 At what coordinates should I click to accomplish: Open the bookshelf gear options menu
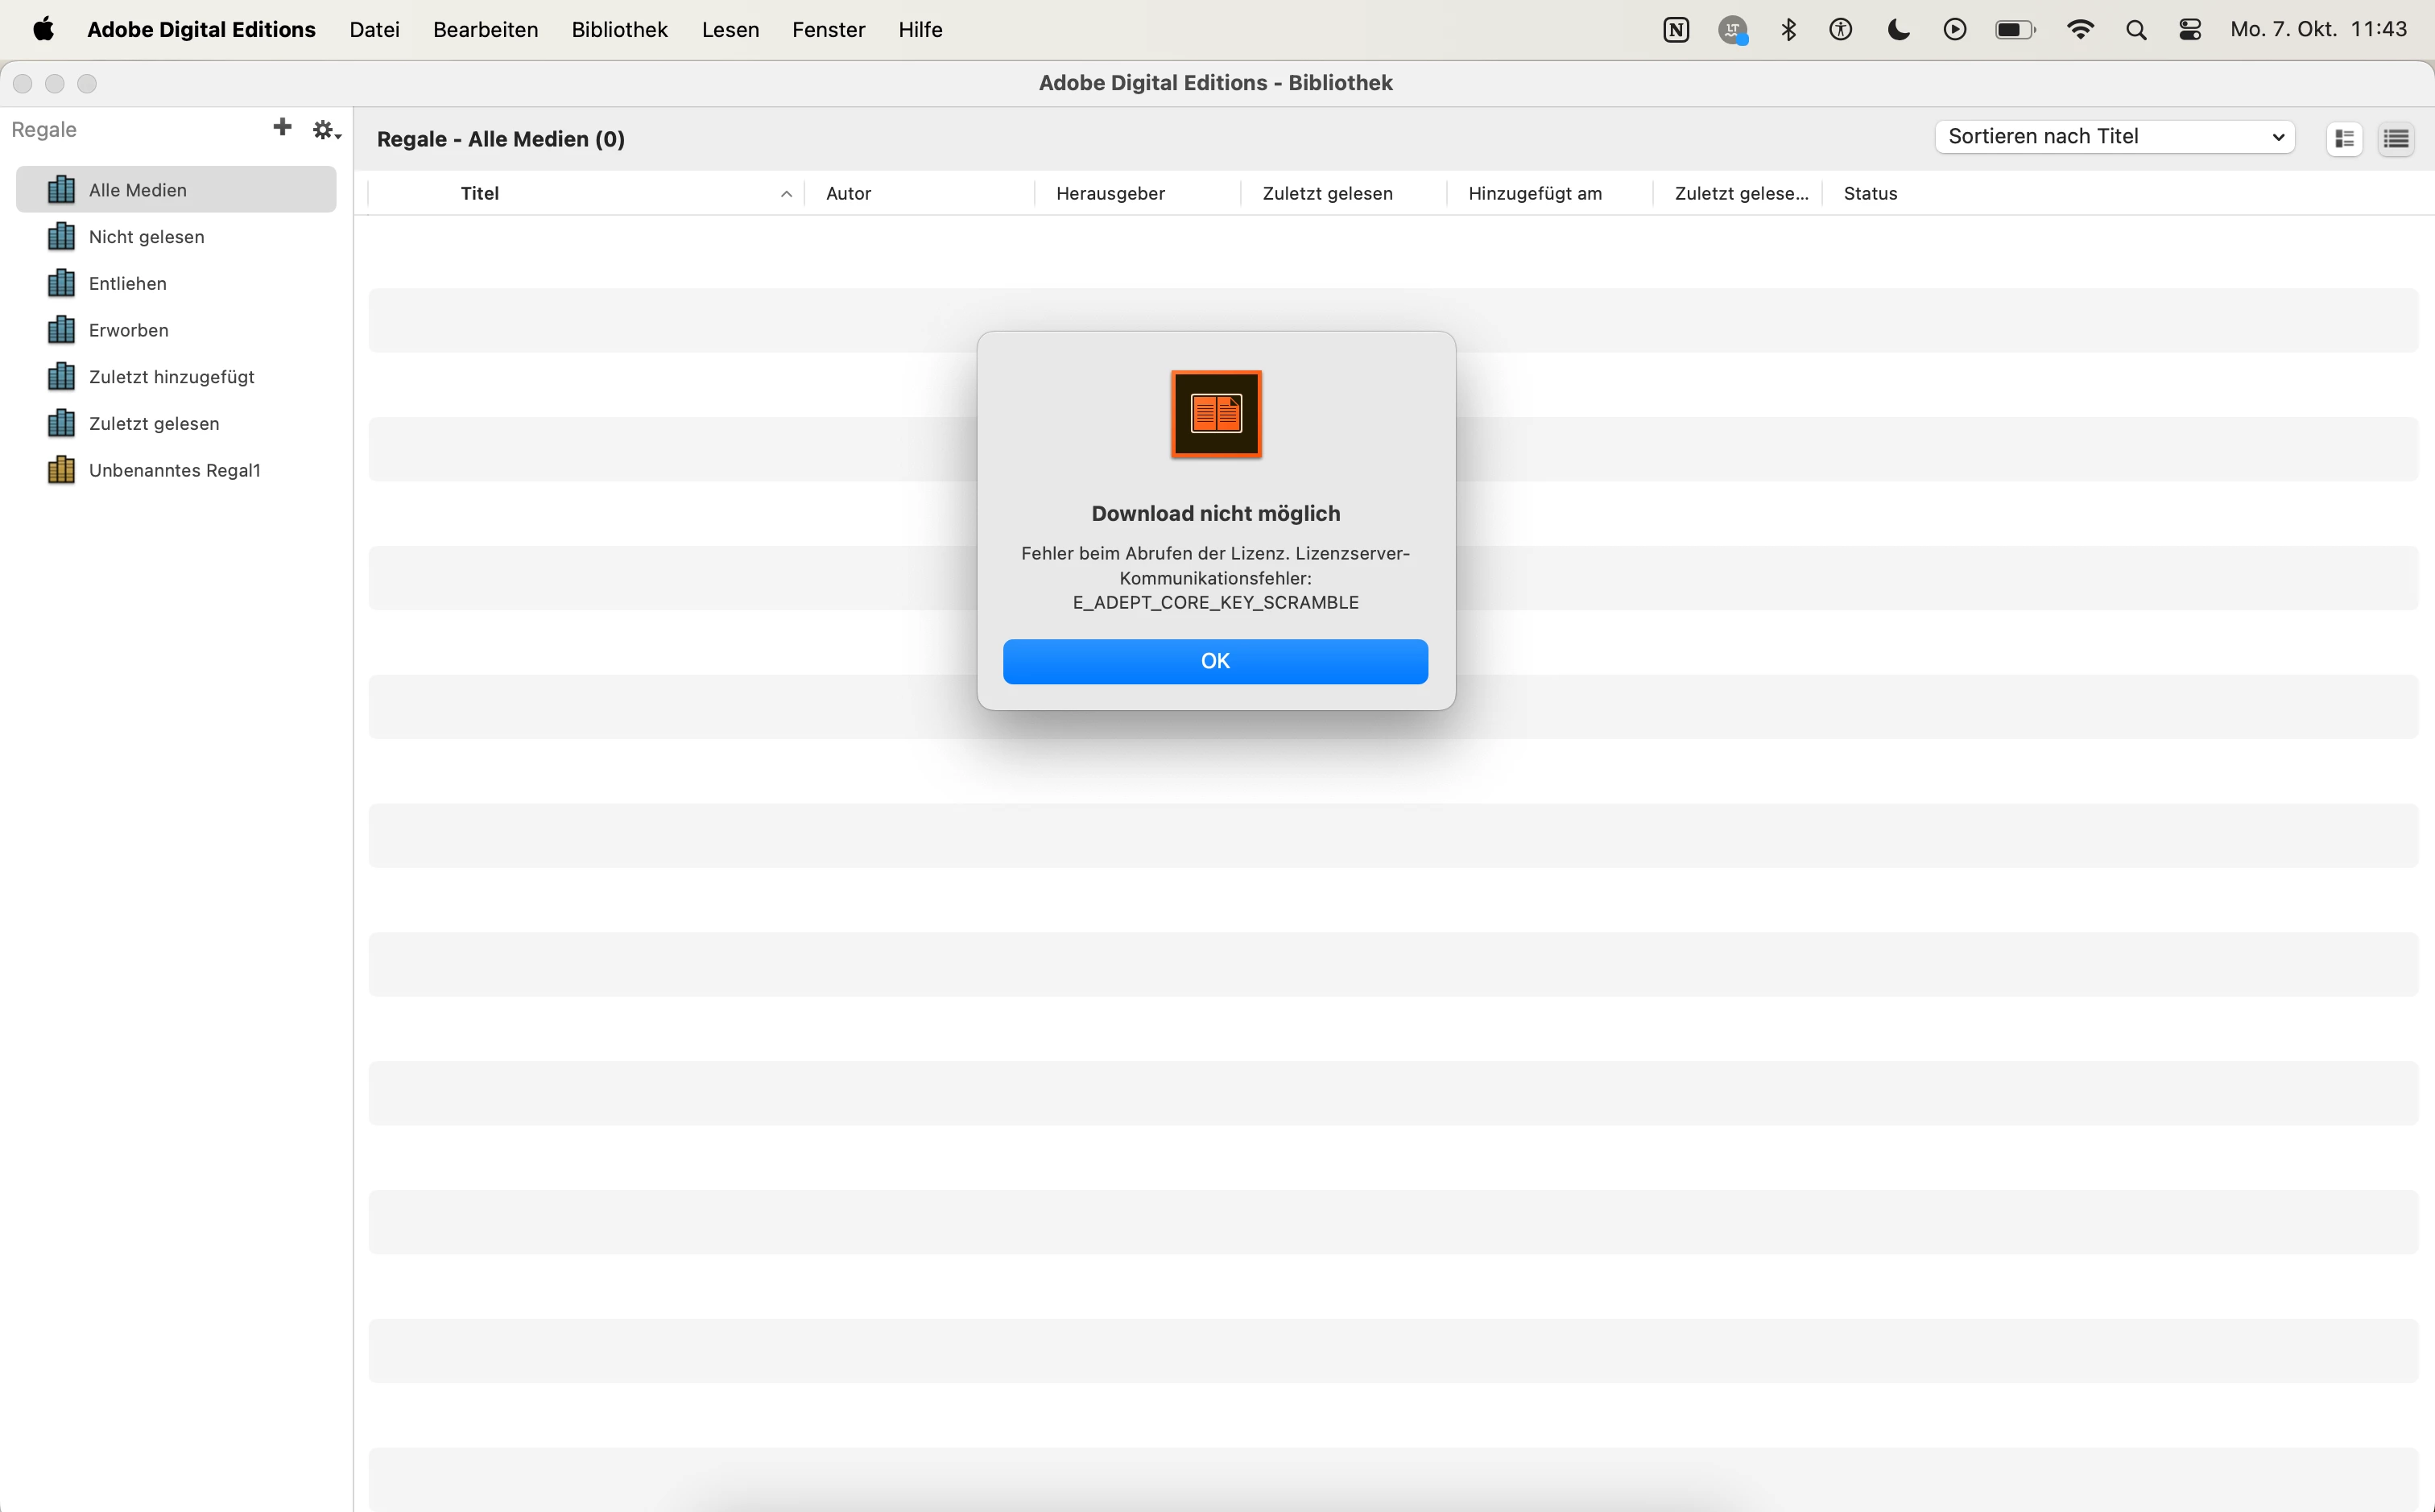326,130
